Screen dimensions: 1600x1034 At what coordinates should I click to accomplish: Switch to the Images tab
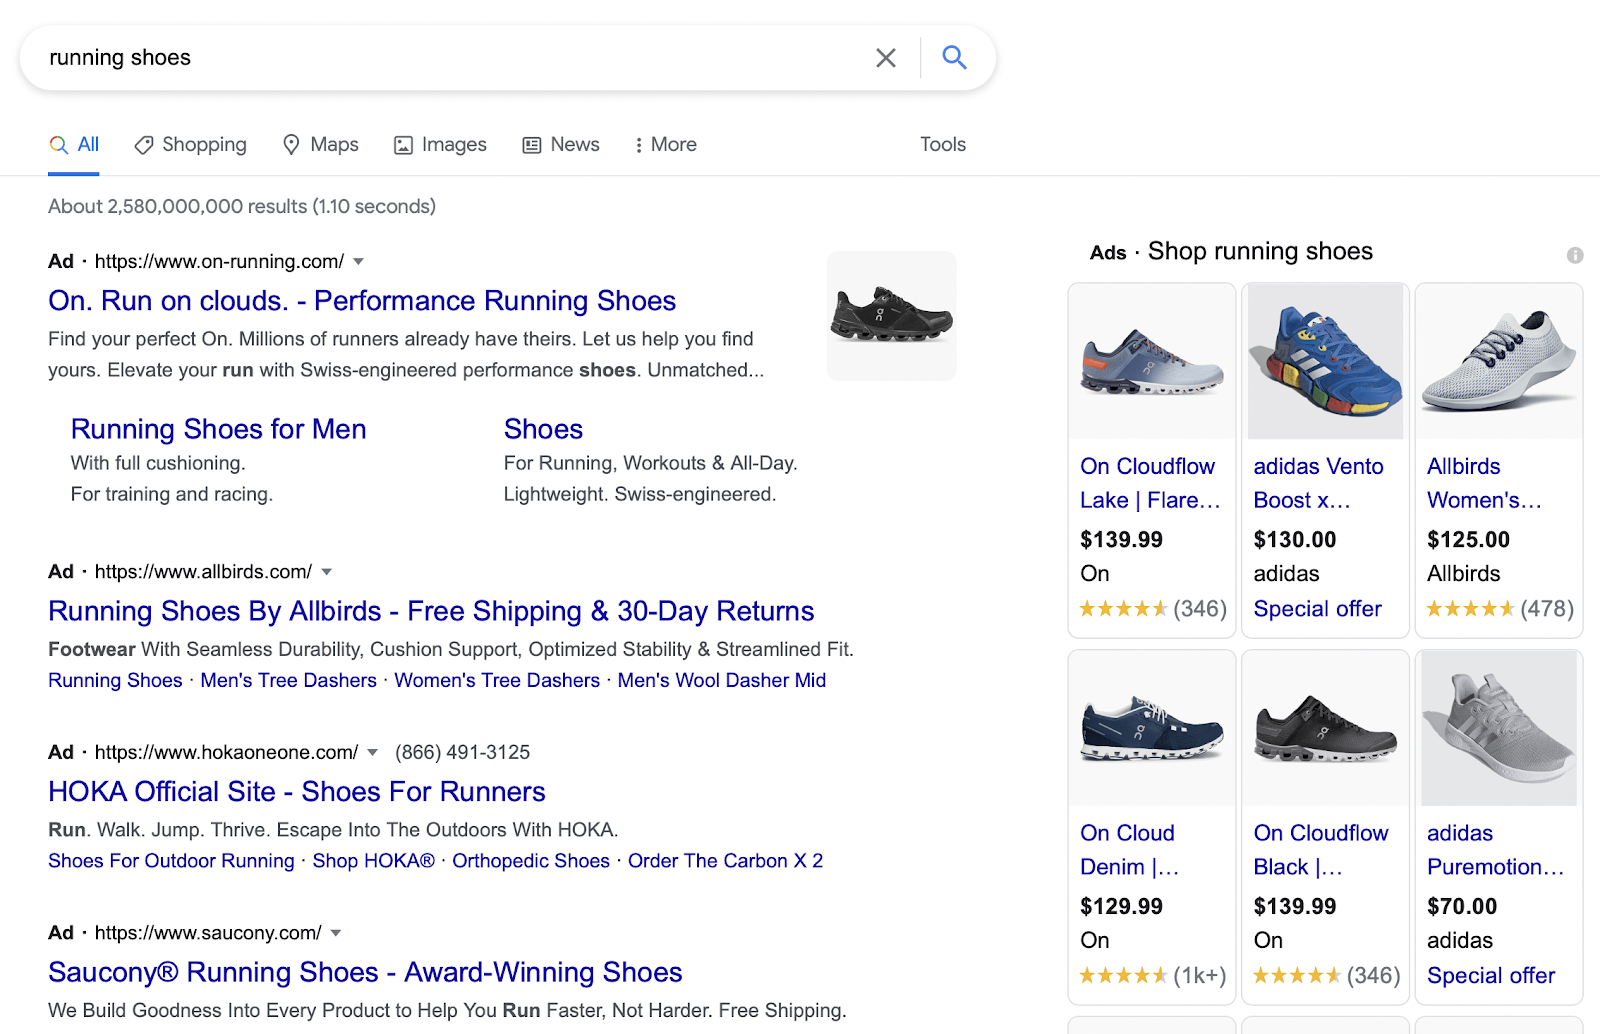(x=440, y=145)
